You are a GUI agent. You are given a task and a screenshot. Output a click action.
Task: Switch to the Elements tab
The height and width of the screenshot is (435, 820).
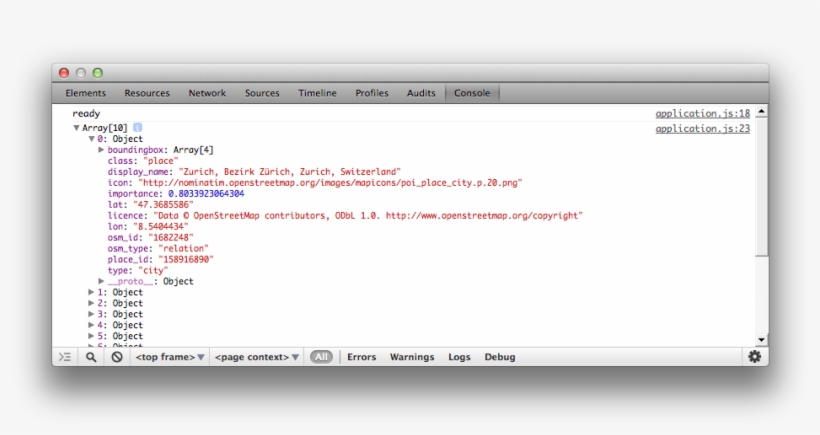coord(86,93)
